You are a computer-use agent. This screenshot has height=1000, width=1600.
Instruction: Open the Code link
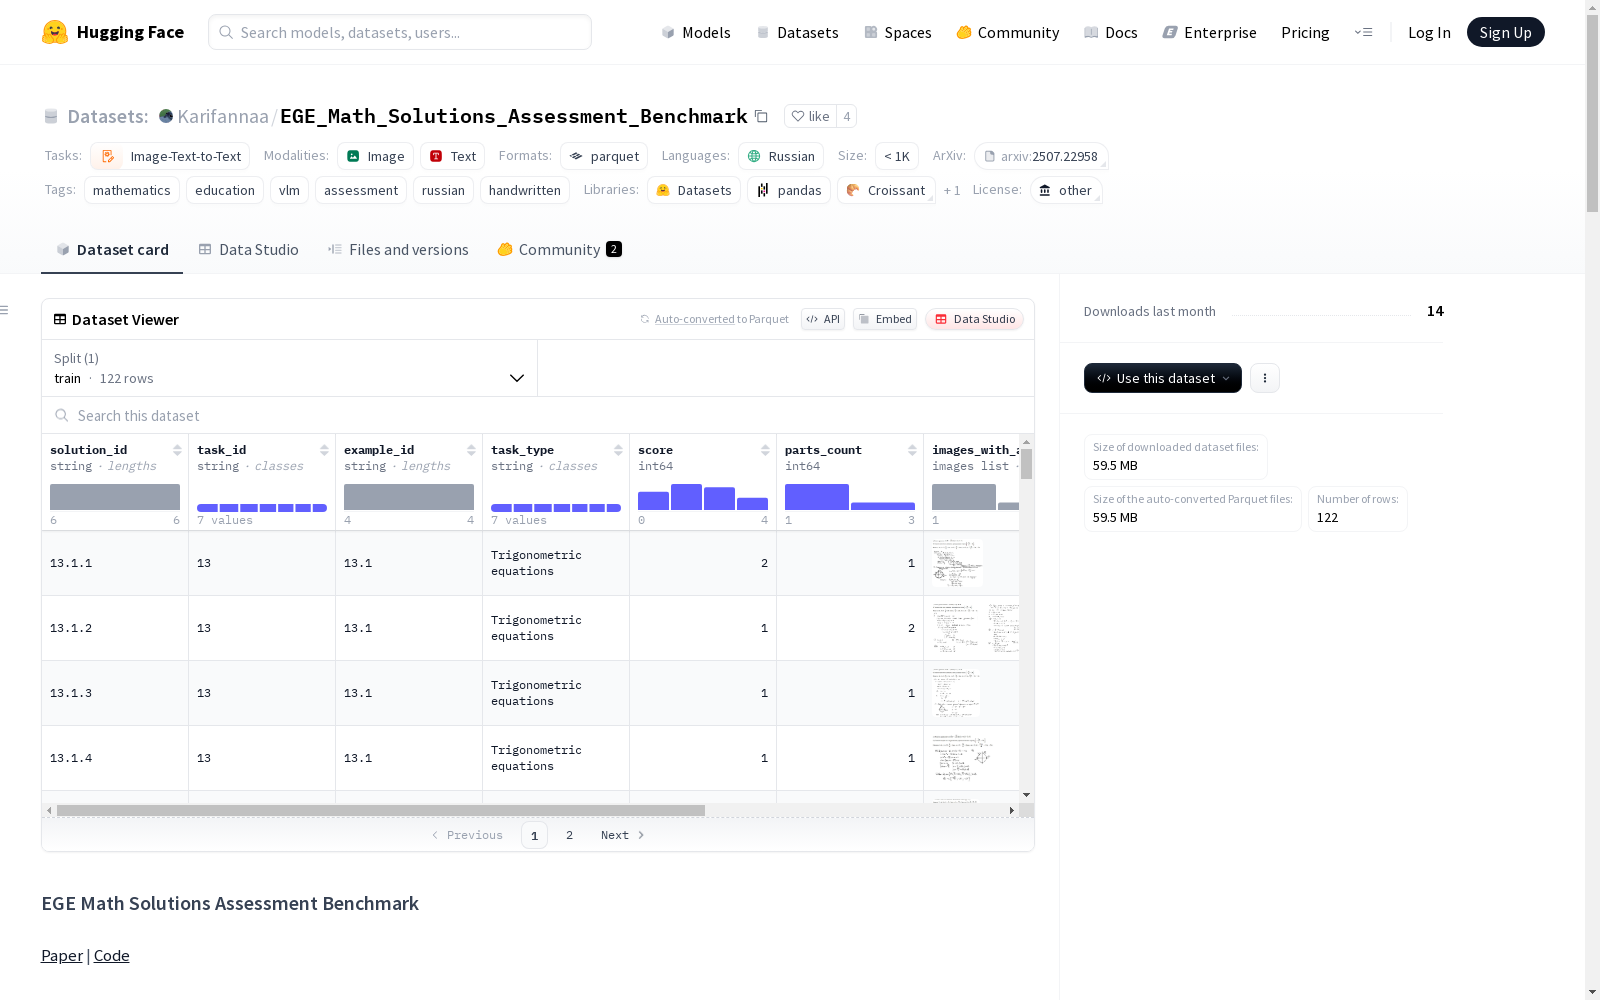tap(112, 955)
